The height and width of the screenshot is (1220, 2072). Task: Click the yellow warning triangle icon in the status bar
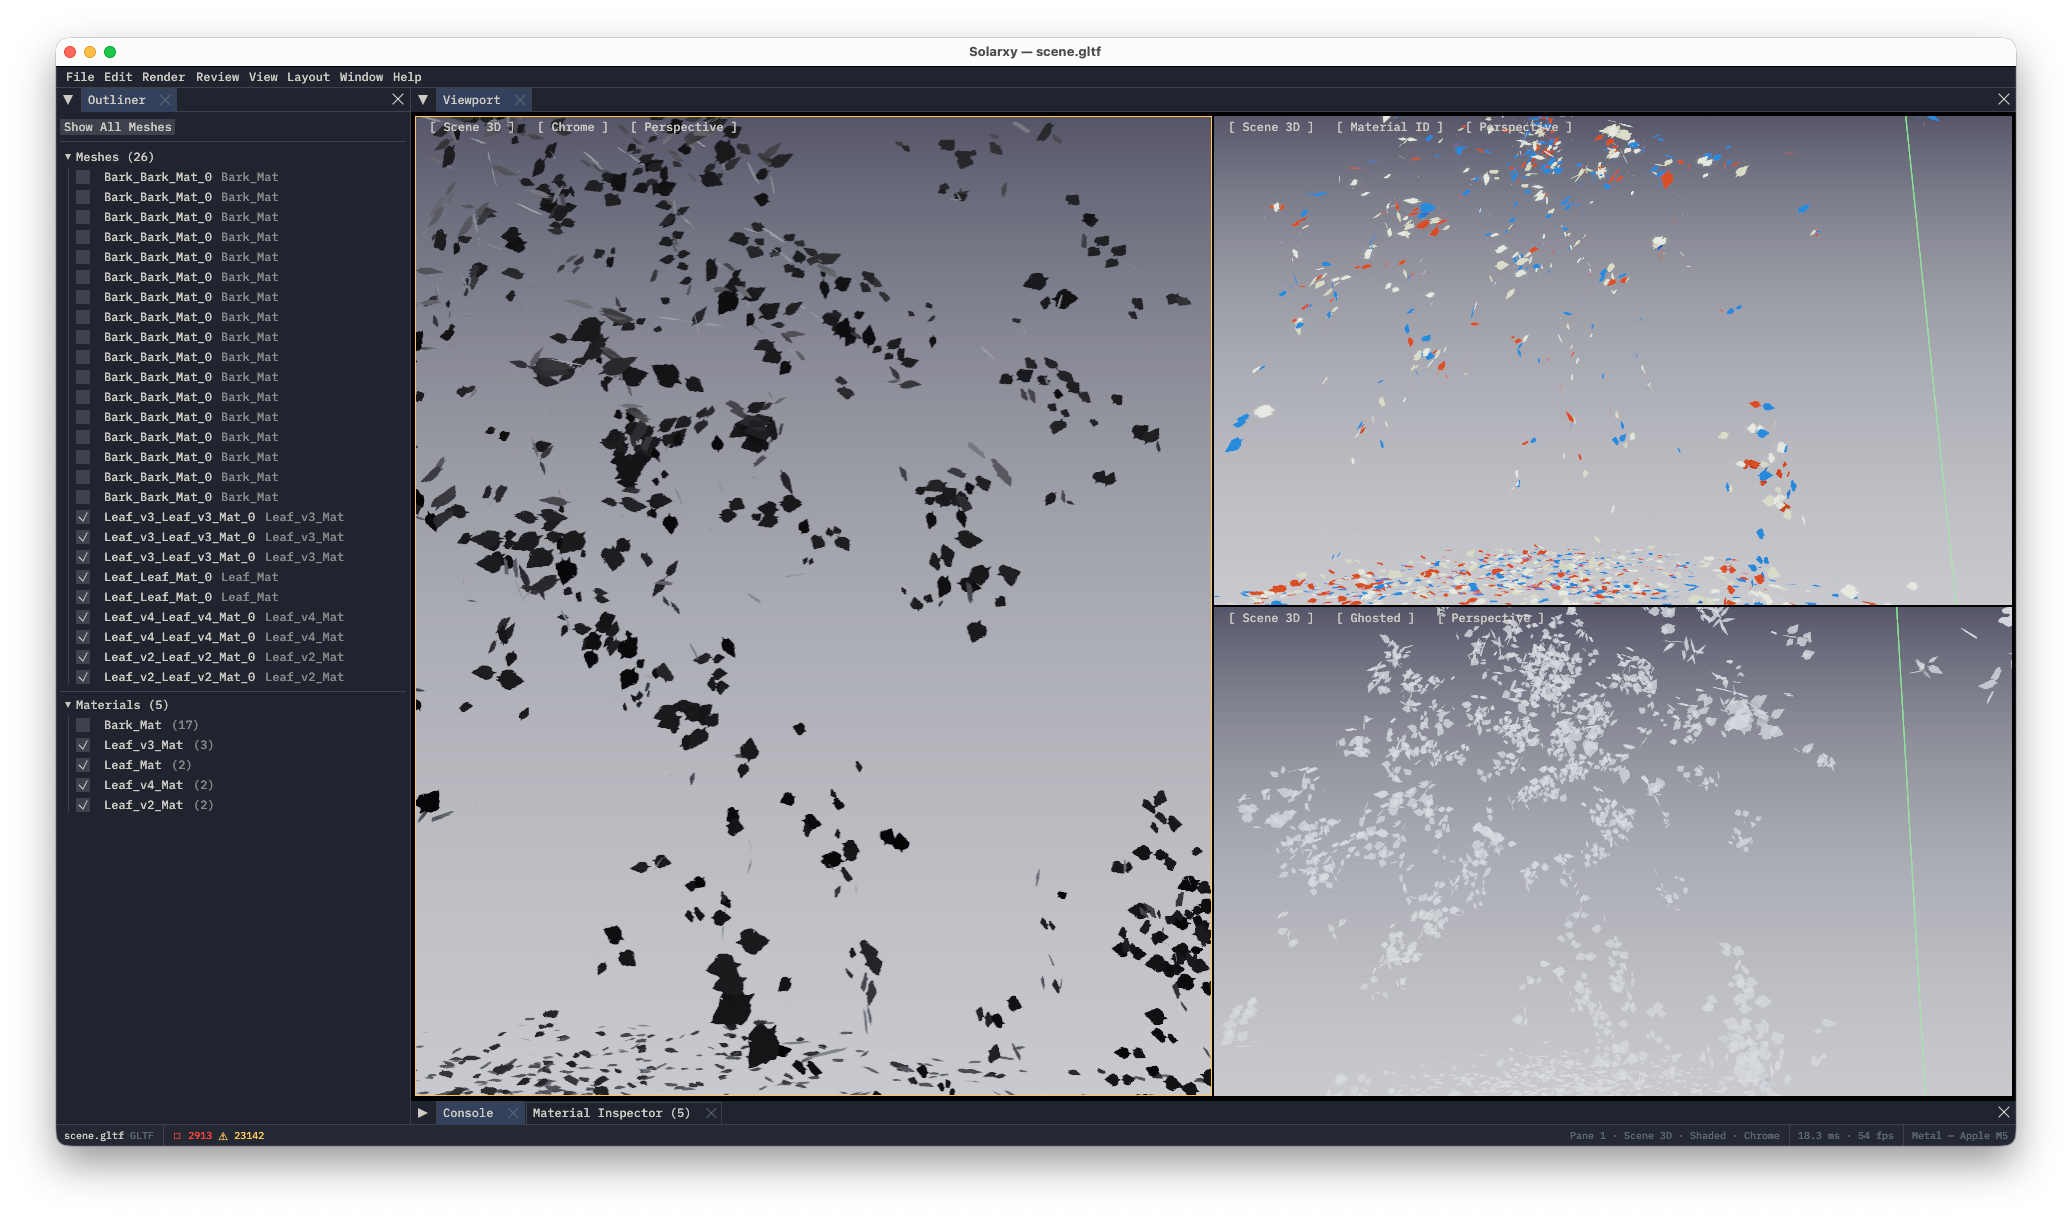223,1136
